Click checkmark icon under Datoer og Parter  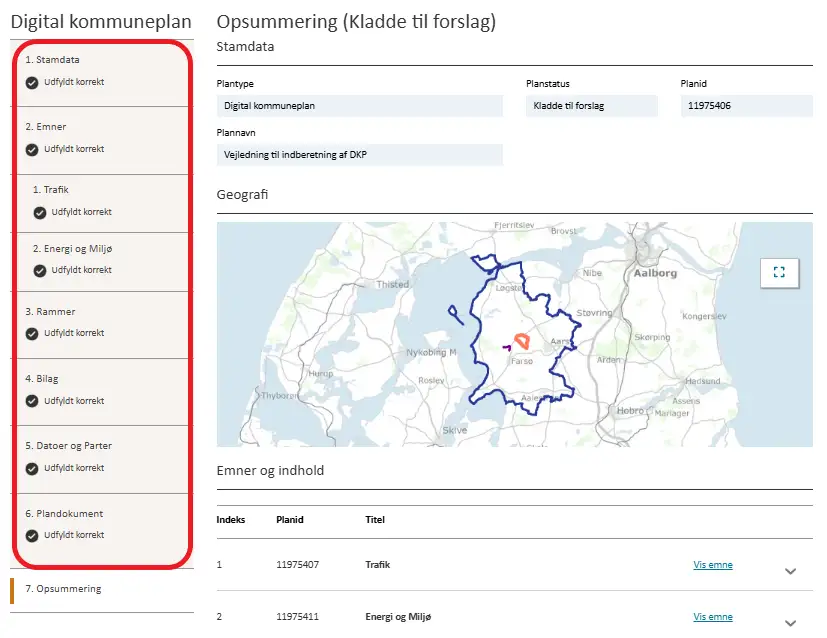32,468
